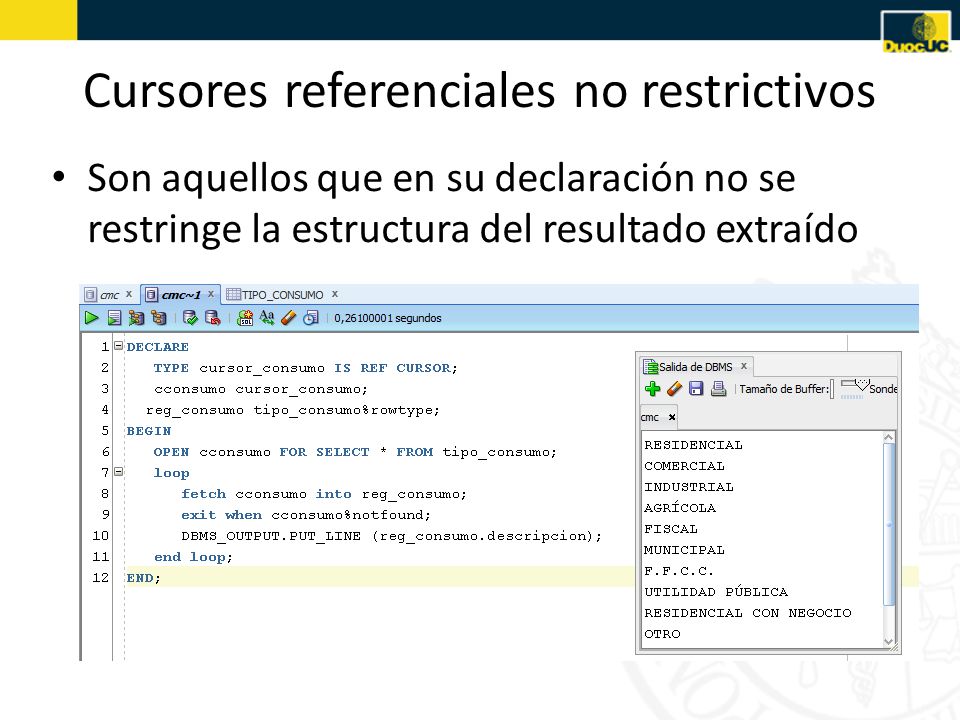Viewport: 960px width, 720px height.
Task: Click the Run Script icon
Action: point(114,318)
